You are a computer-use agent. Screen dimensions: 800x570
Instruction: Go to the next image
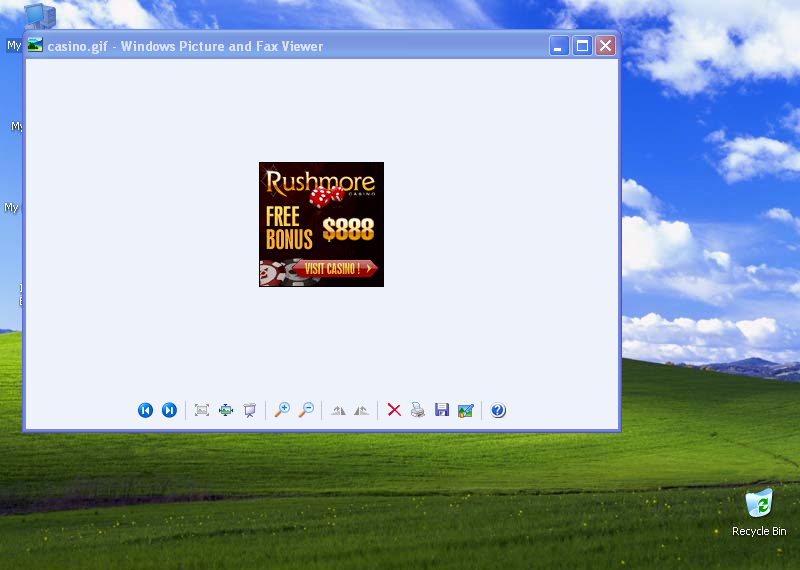169,410
